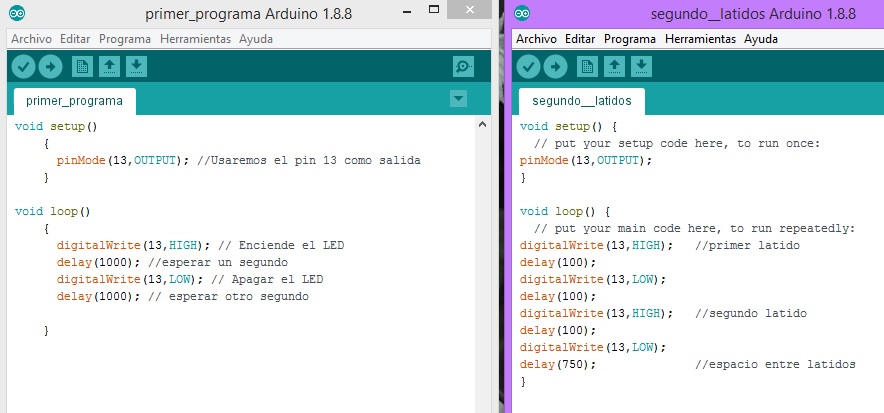Open Editar menu in segundo__latidos window
This screenshot has height=413, width=884.
click(580, 39)
